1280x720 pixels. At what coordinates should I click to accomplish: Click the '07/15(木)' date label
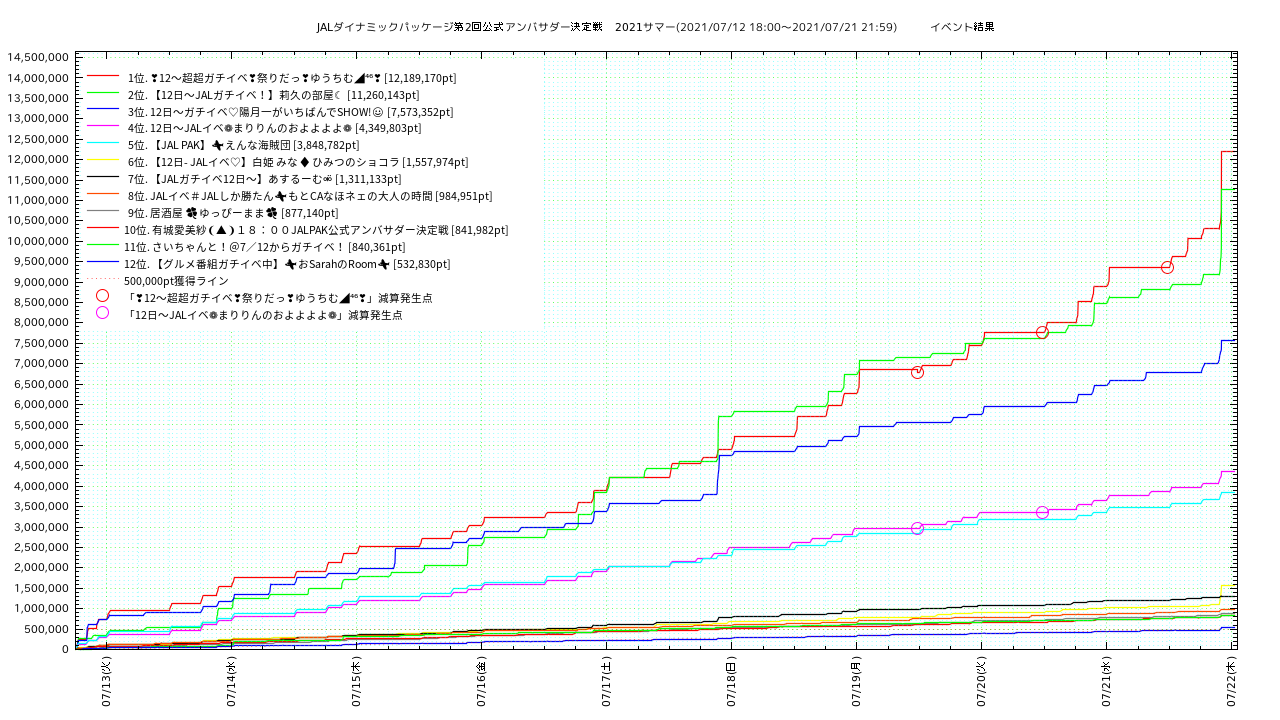(357, 683)
